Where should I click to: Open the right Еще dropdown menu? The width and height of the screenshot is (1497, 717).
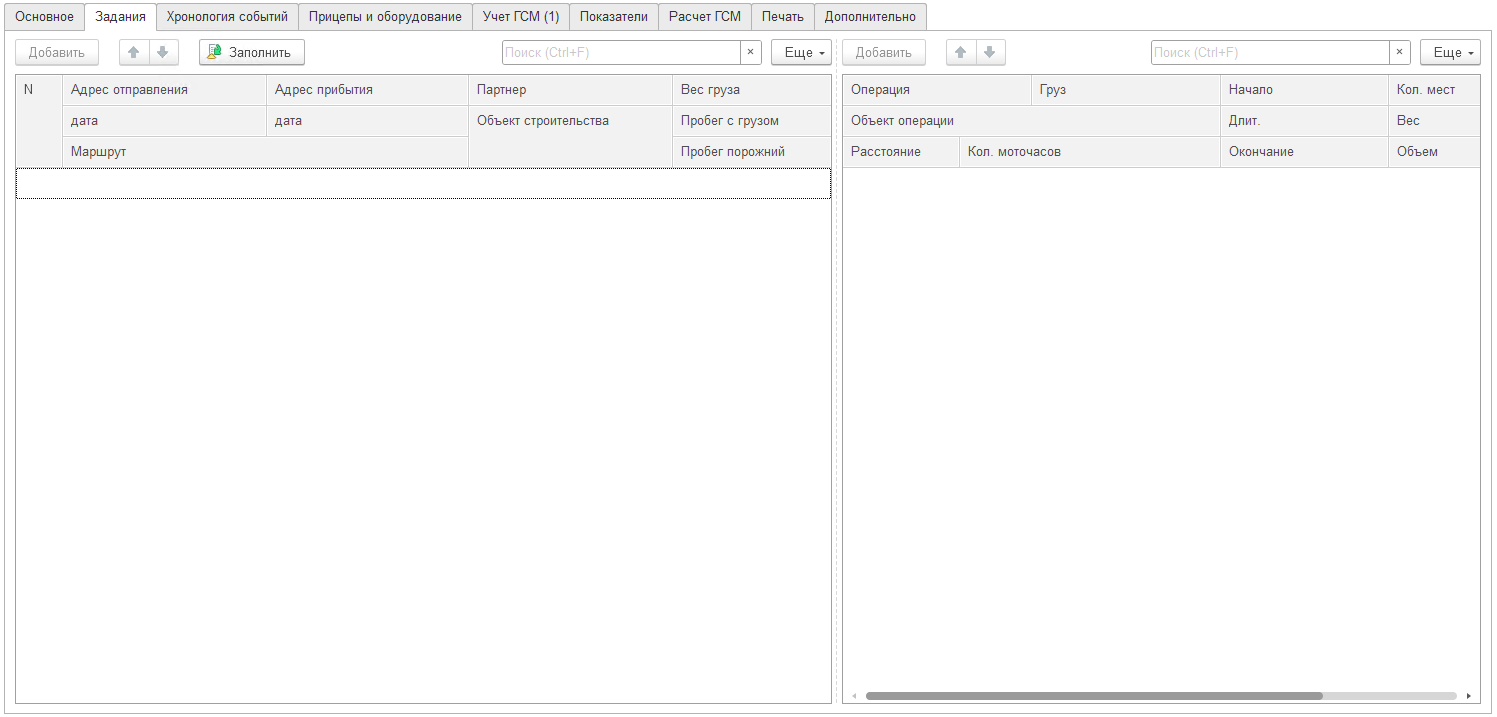click(x=1449, y=52)
